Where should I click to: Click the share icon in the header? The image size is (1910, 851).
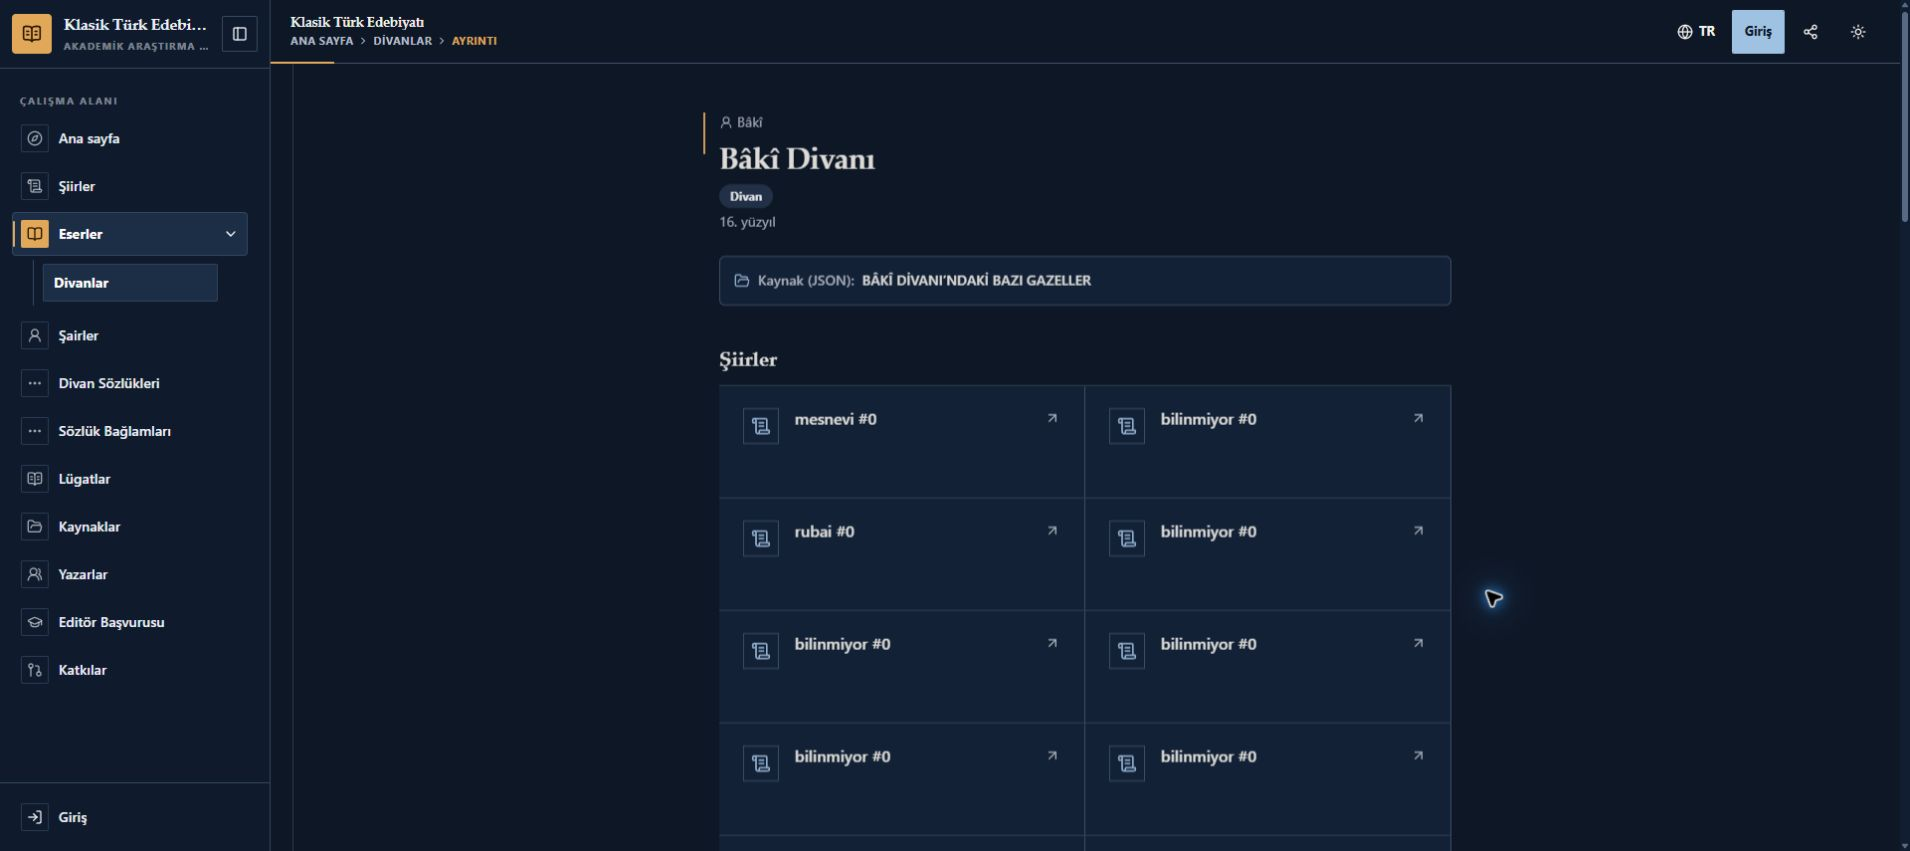click(x=1810, y=32)
